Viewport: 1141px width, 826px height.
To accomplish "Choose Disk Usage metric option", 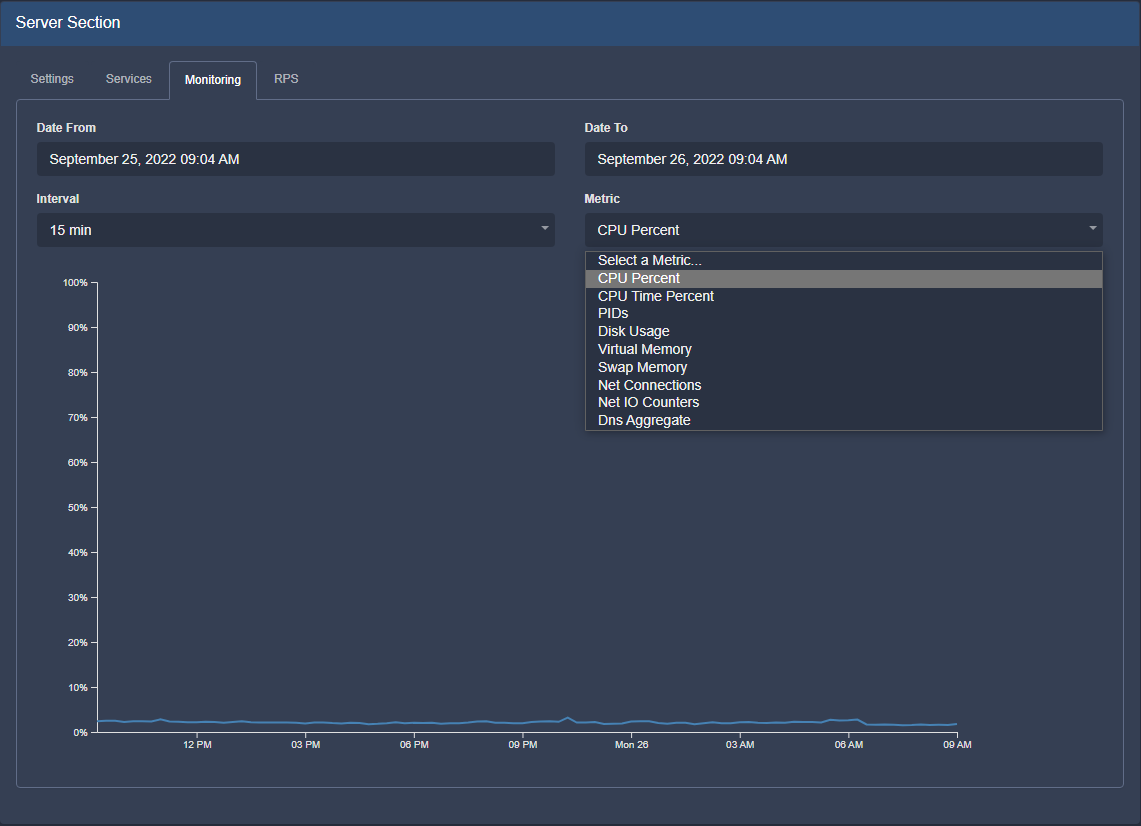I will [x=634, y=332].
